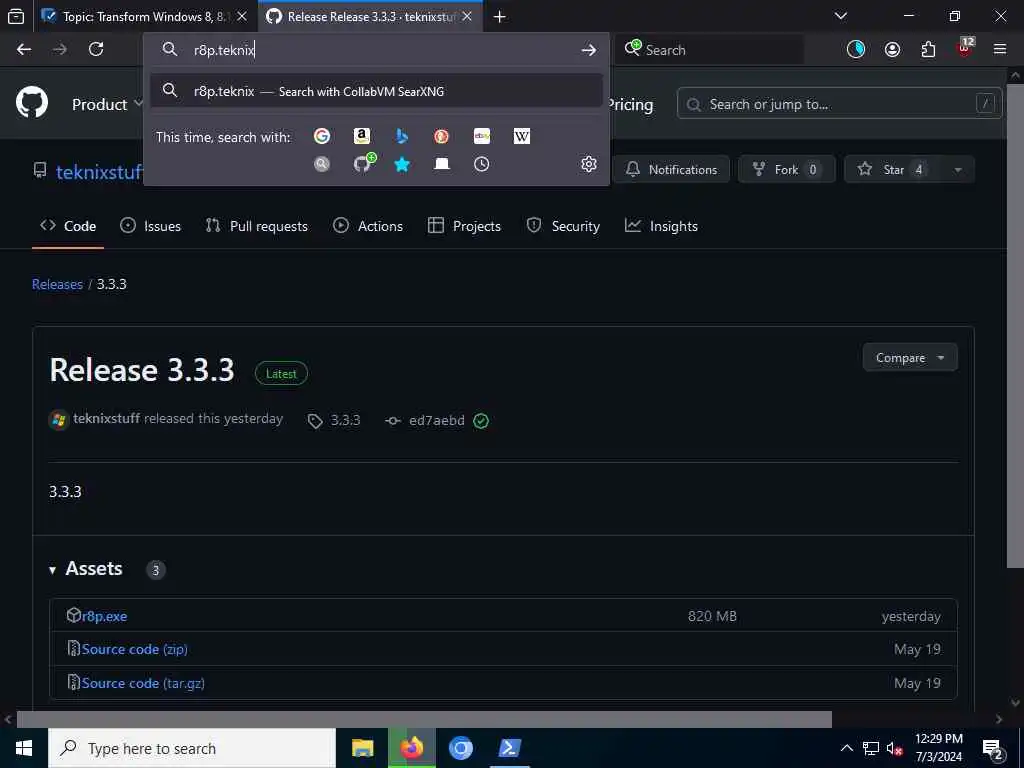Click Windows Type here to search box
The height and width of the screenshot is (768, 1024).
192,748
